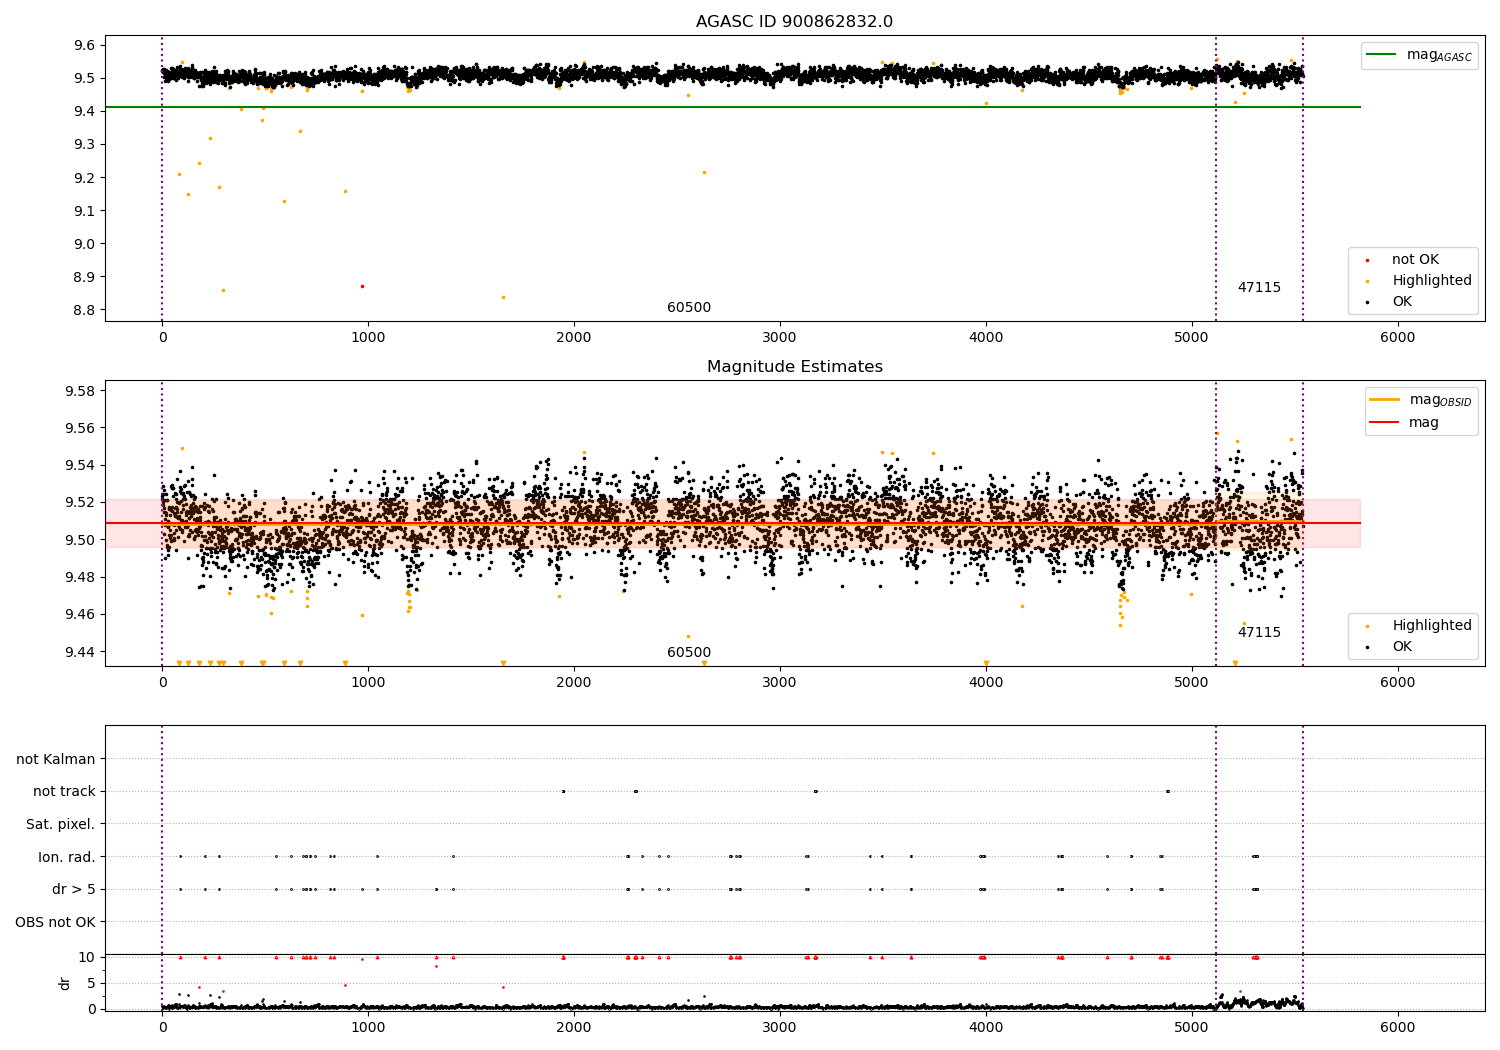Click the 'AGASC ID 900862832.0' plot title
Viewport: 1500px width, 1050px height.
(x=794, y=22)
